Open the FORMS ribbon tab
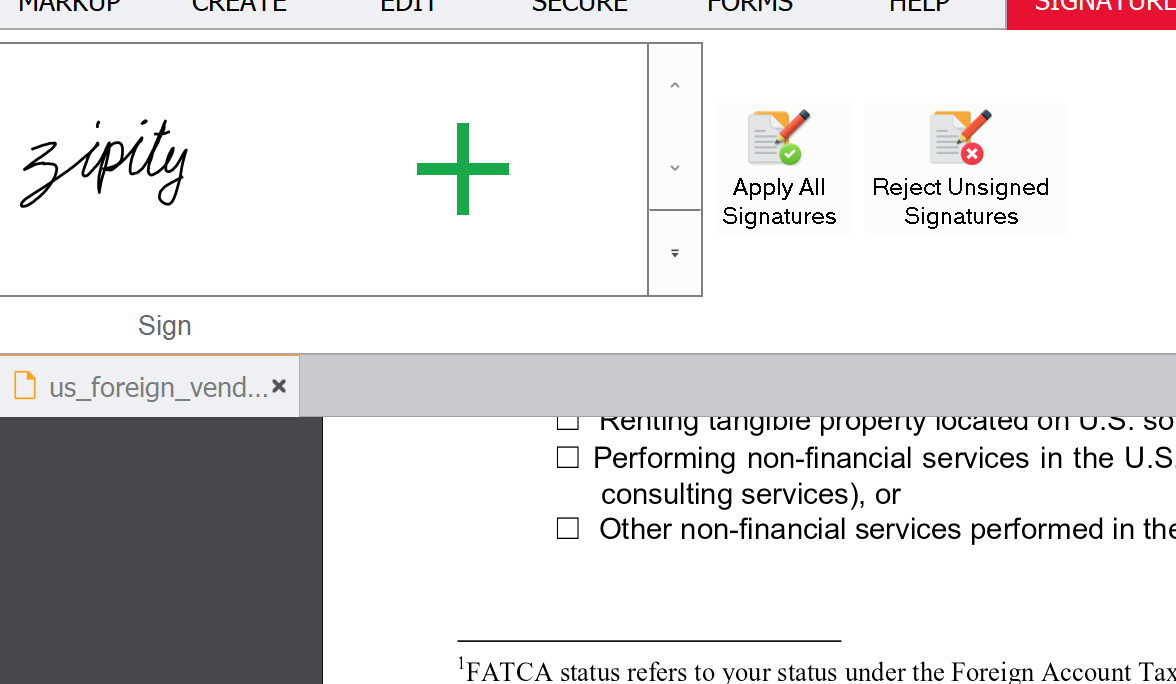This screenshot has height=684, width=1176. pyautogui.click(x=749, y=6)
